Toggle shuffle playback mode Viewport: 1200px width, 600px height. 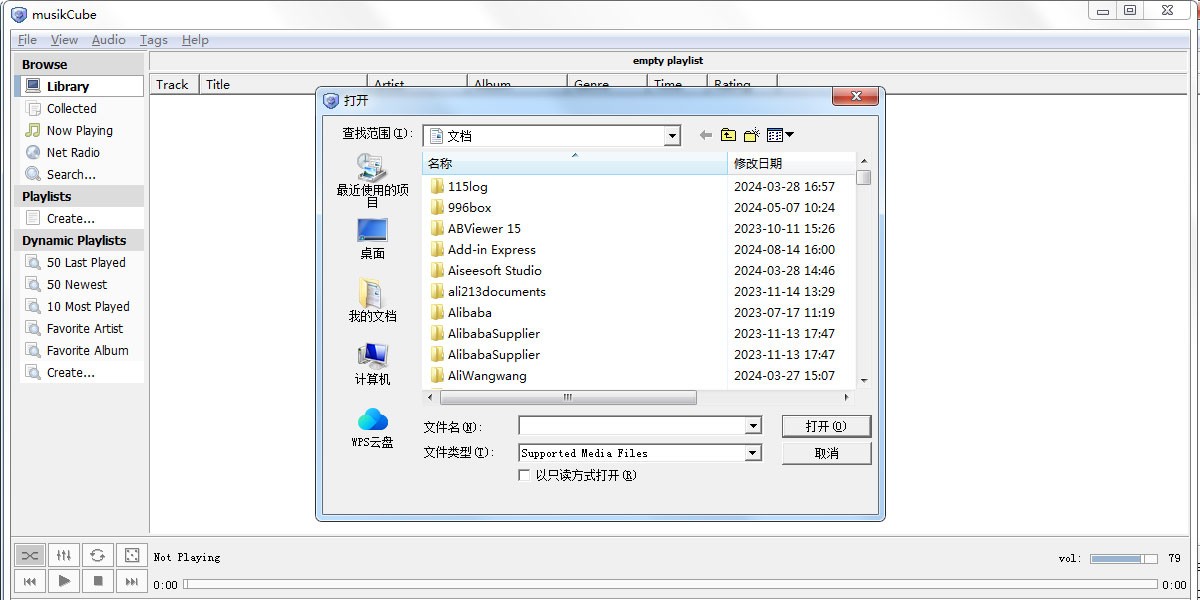(30, 555)
